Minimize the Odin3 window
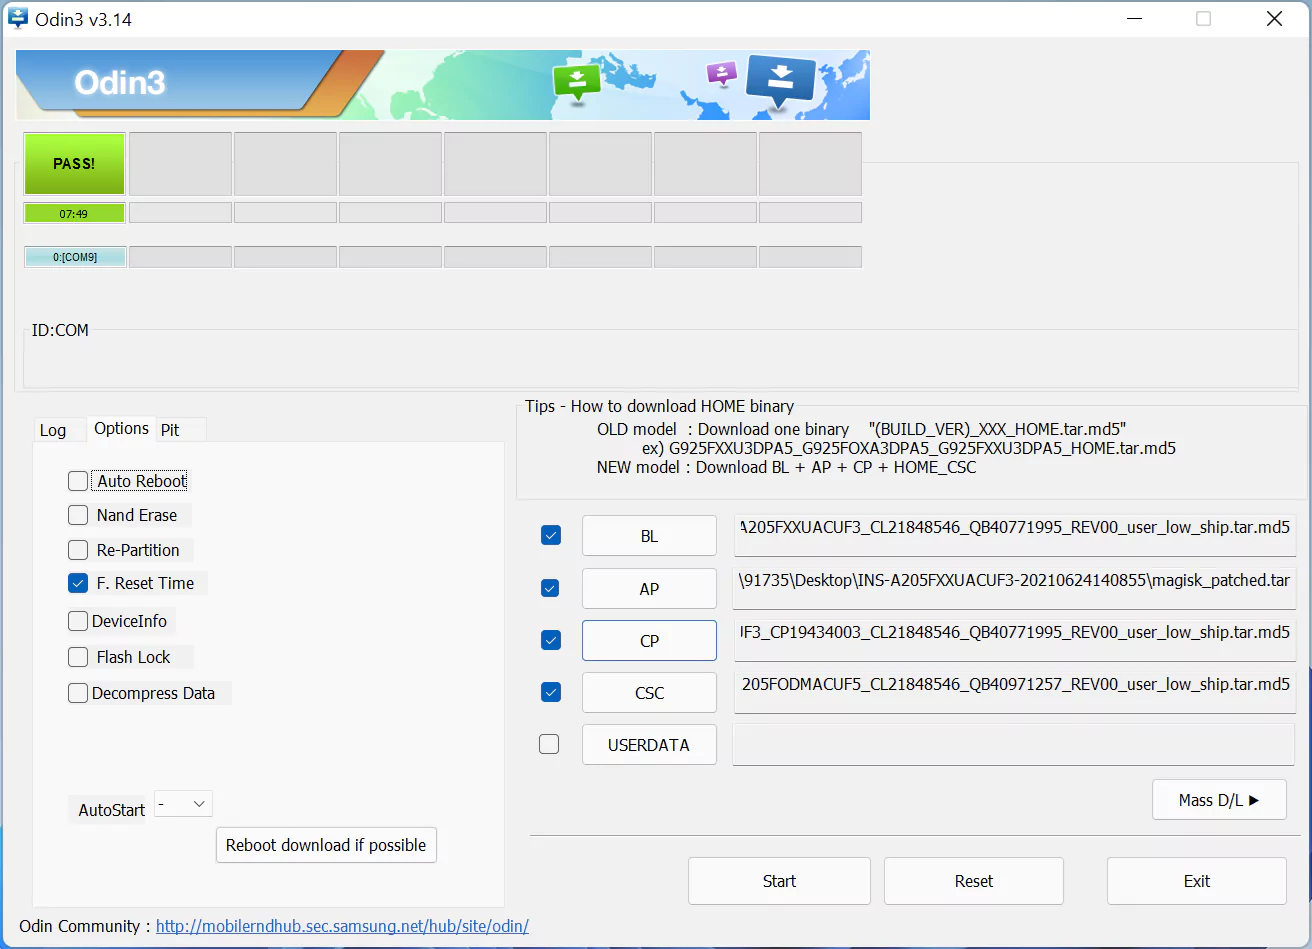 1134,19
